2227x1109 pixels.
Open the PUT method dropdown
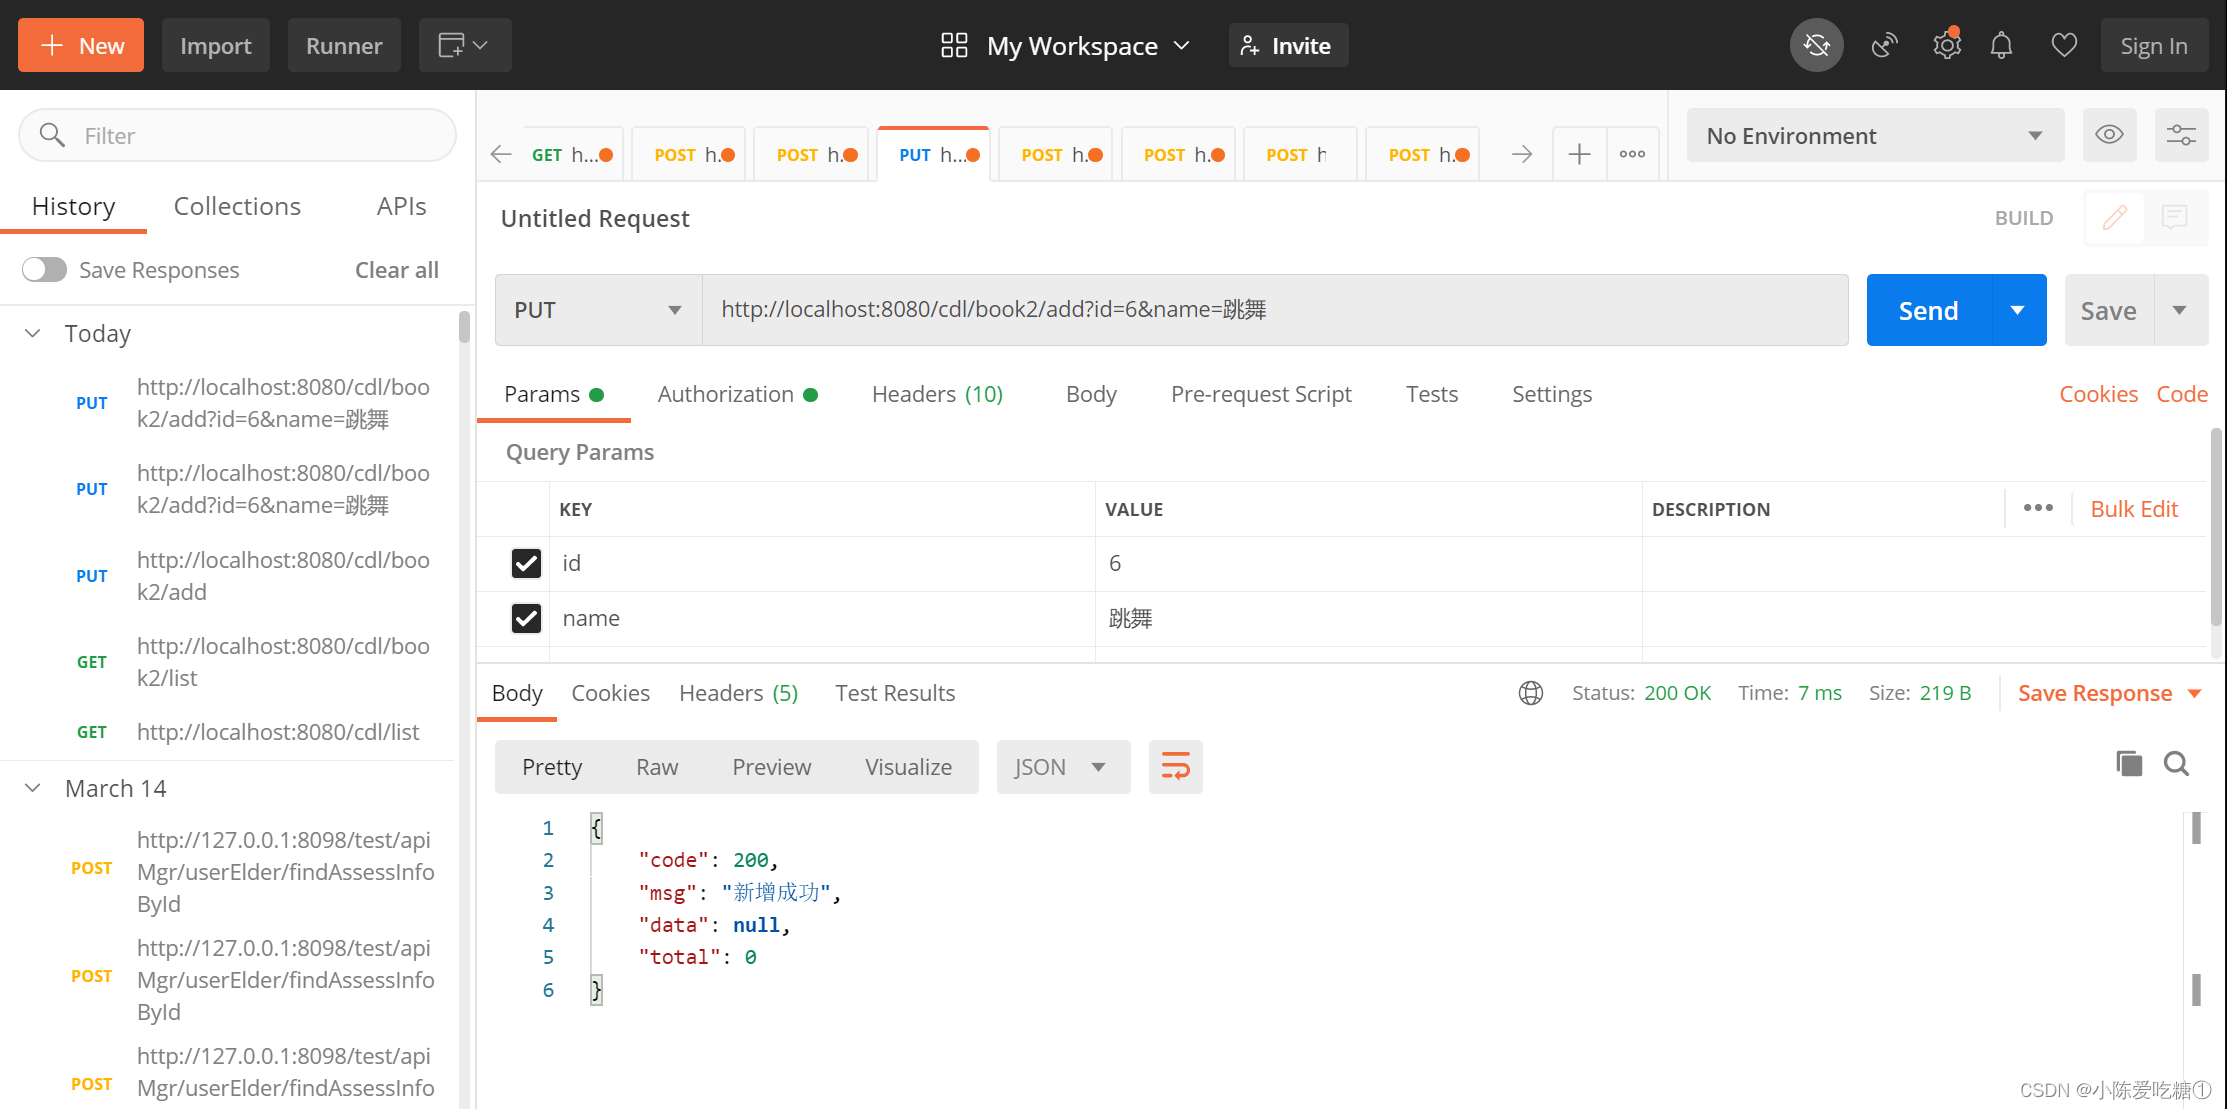tap(598, 310)
